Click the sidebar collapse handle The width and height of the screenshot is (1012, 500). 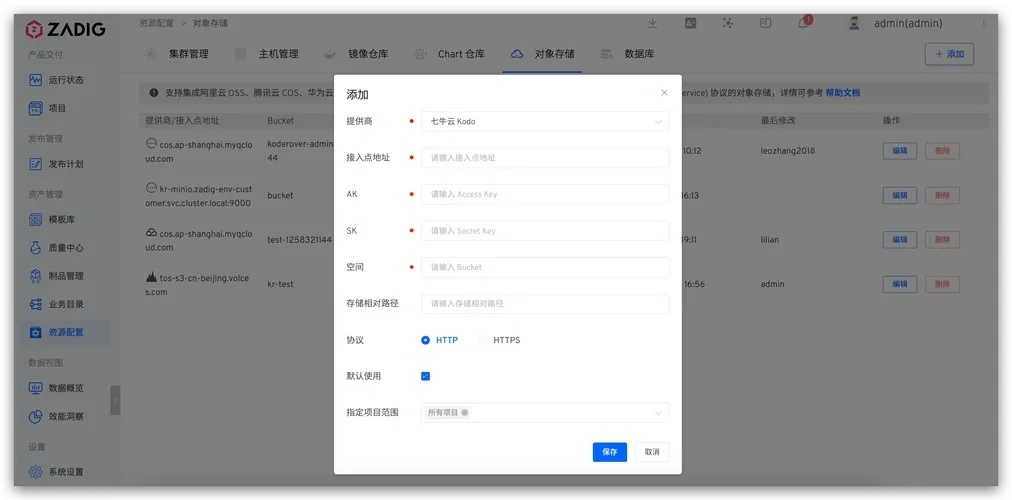coord(116,400)
